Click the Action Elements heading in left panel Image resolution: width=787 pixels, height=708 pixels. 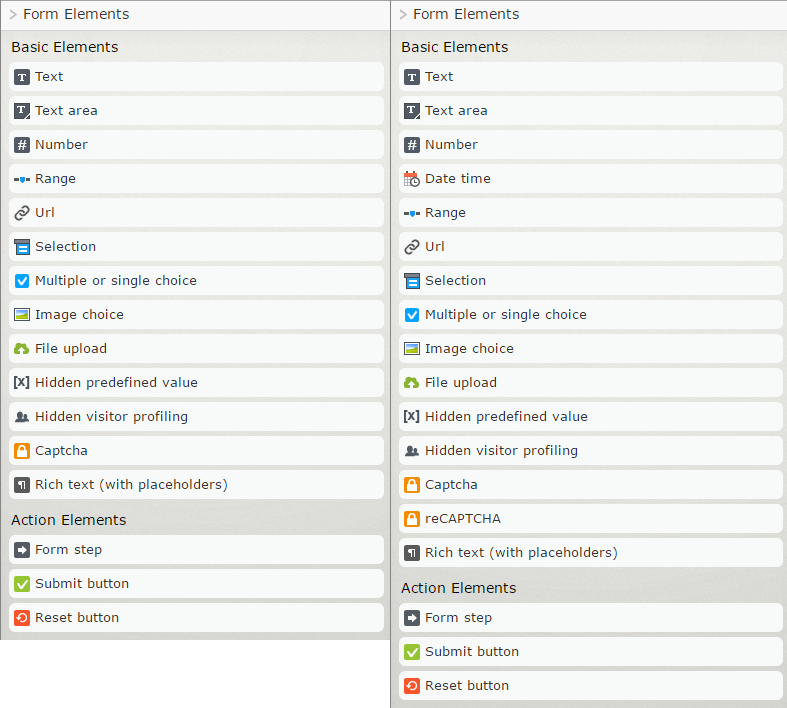(69, 520)
